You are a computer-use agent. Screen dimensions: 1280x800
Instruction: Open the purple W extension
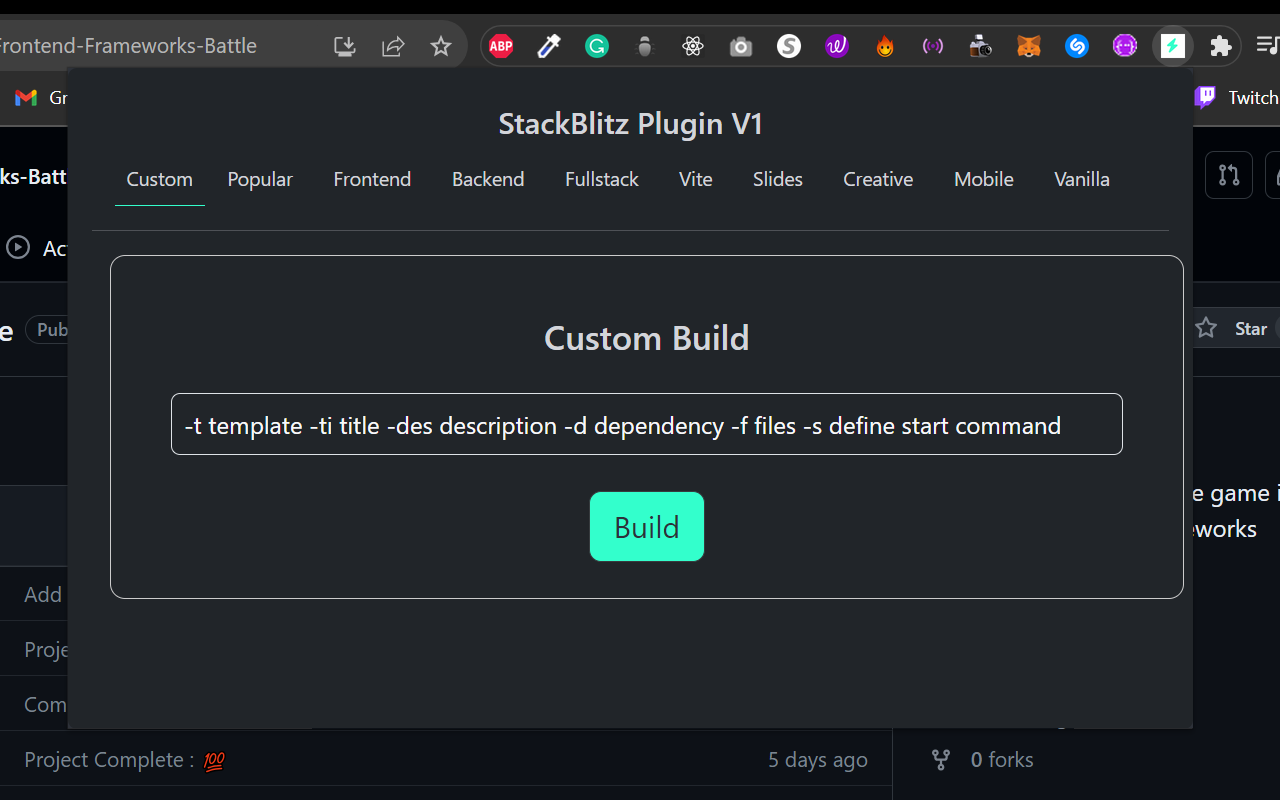point(837,46)
